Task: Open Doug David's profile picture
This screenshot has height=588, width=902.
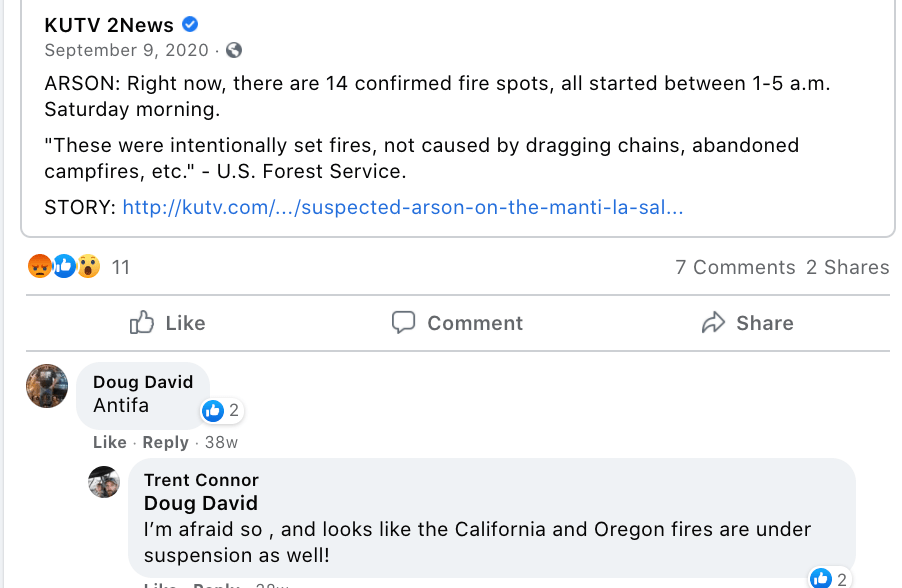Action: coord(47,386)
